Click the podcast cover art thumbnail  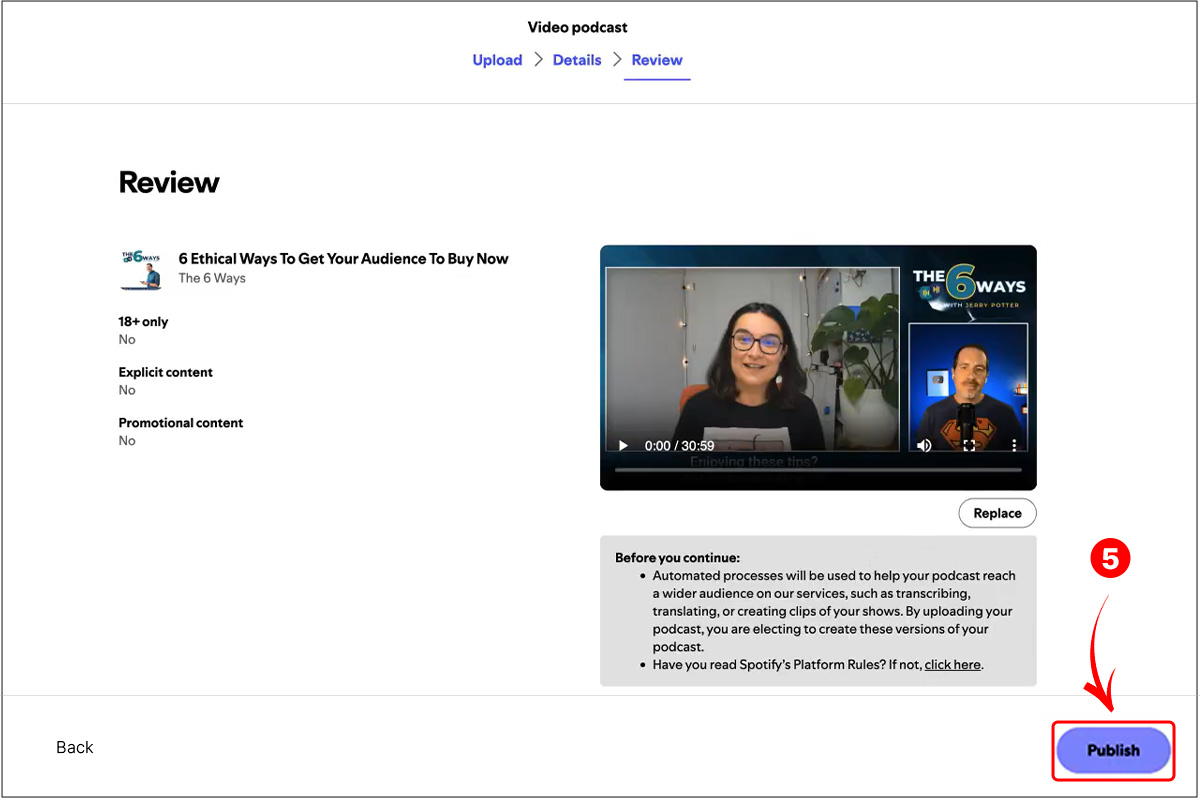[x=141, y=270]
